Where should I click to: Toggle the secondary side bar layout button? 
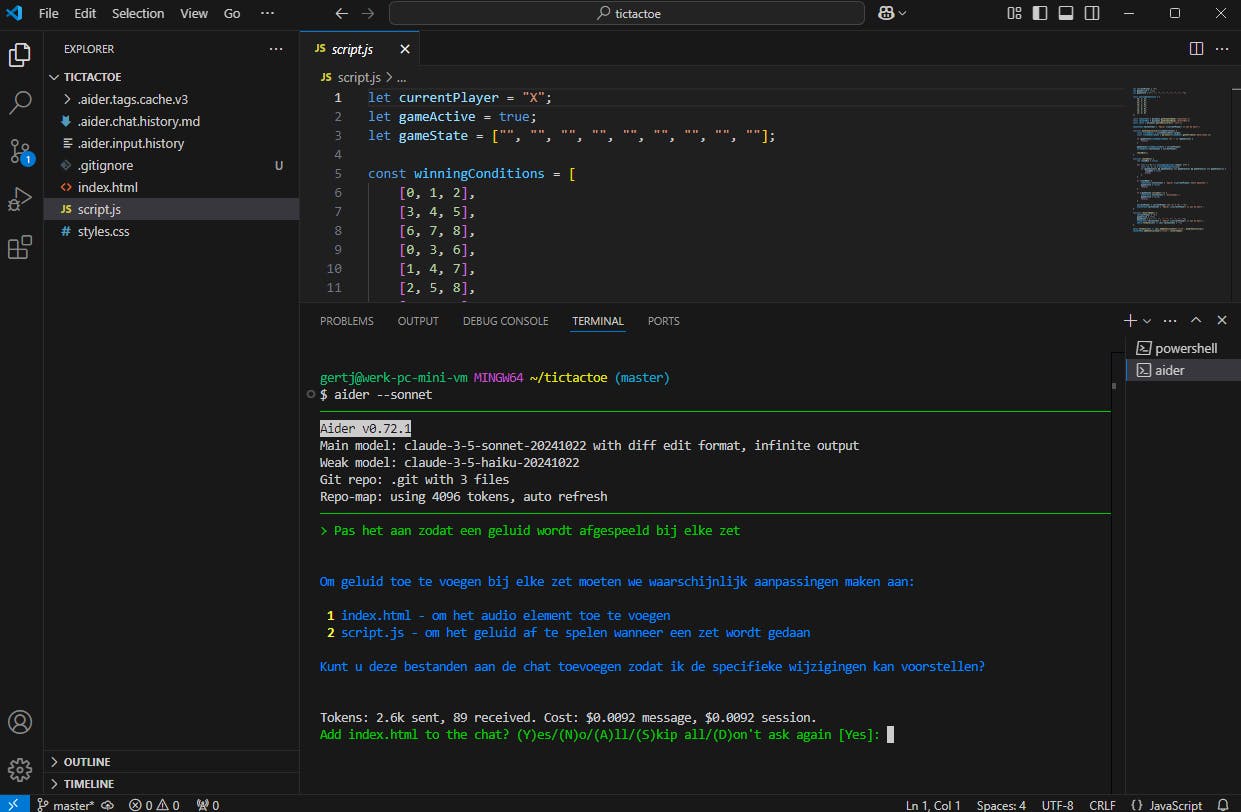[x=1092, y=14]
